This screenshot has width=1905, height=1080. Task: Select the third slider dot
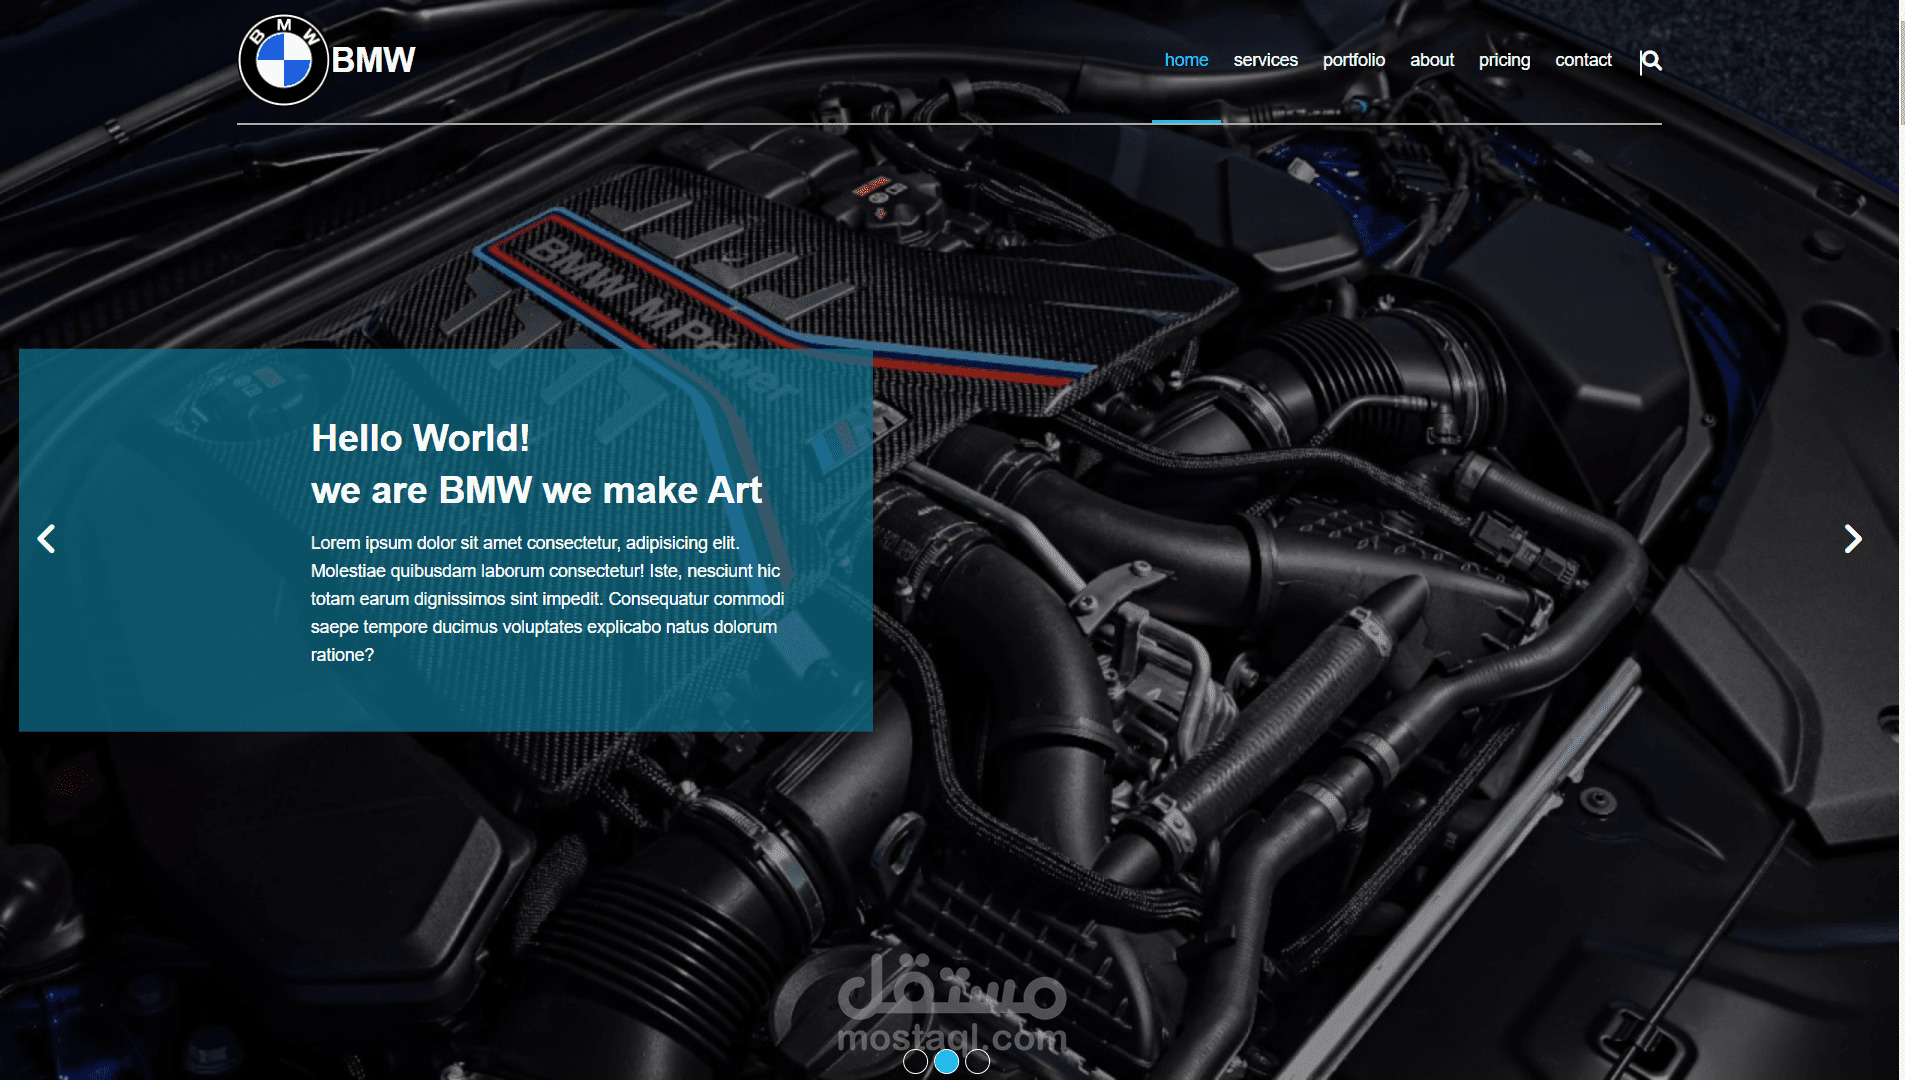[x=978, y=1062]
